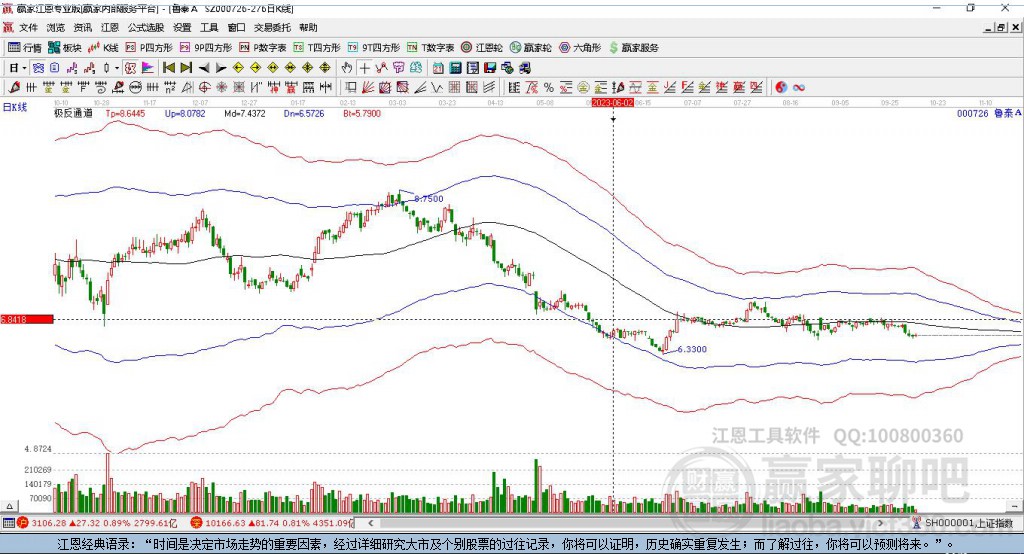The height and width of the screenshot is (554, 1024).
Task: Click the compass circle target icon
Action: click(204, 88)
